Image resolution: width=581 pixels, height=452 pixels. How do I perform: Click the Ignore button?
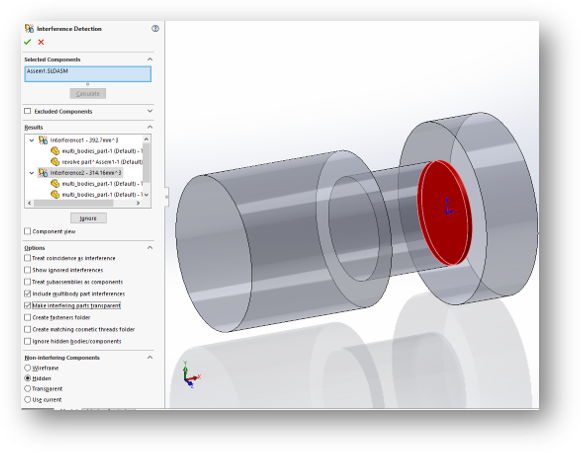[x=88, y=218]
